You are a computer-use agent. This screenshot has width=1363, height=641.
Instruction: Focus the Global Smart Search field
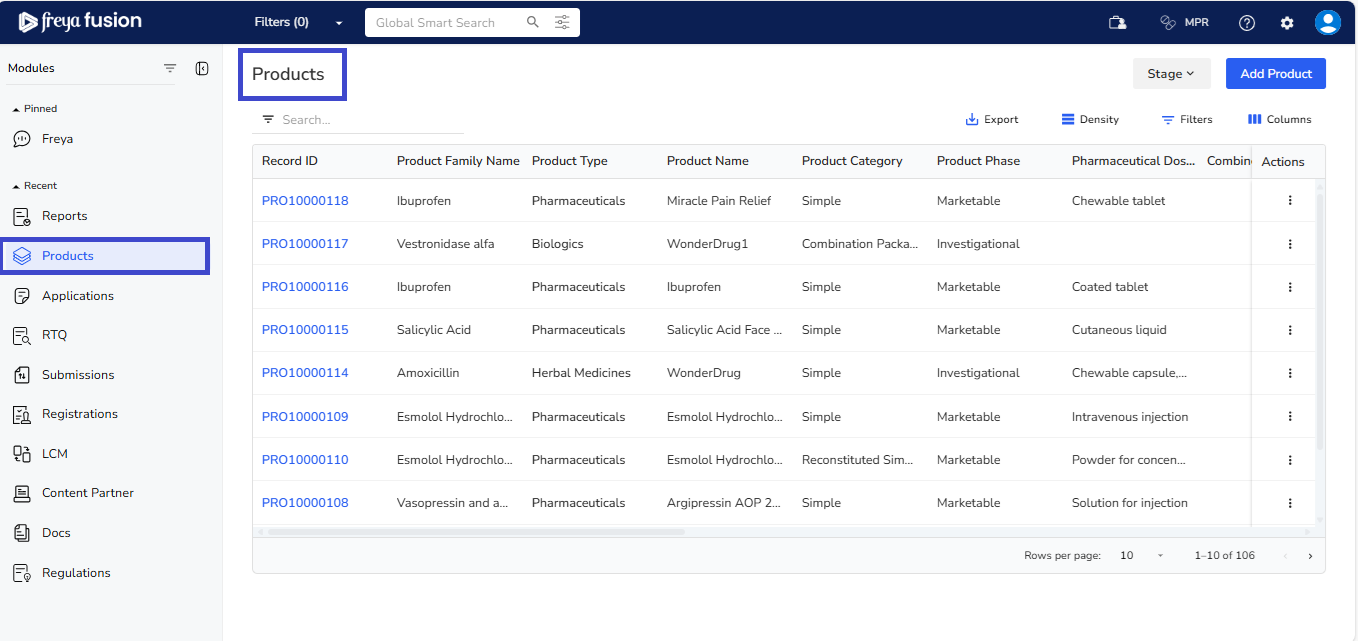(445, 22)
